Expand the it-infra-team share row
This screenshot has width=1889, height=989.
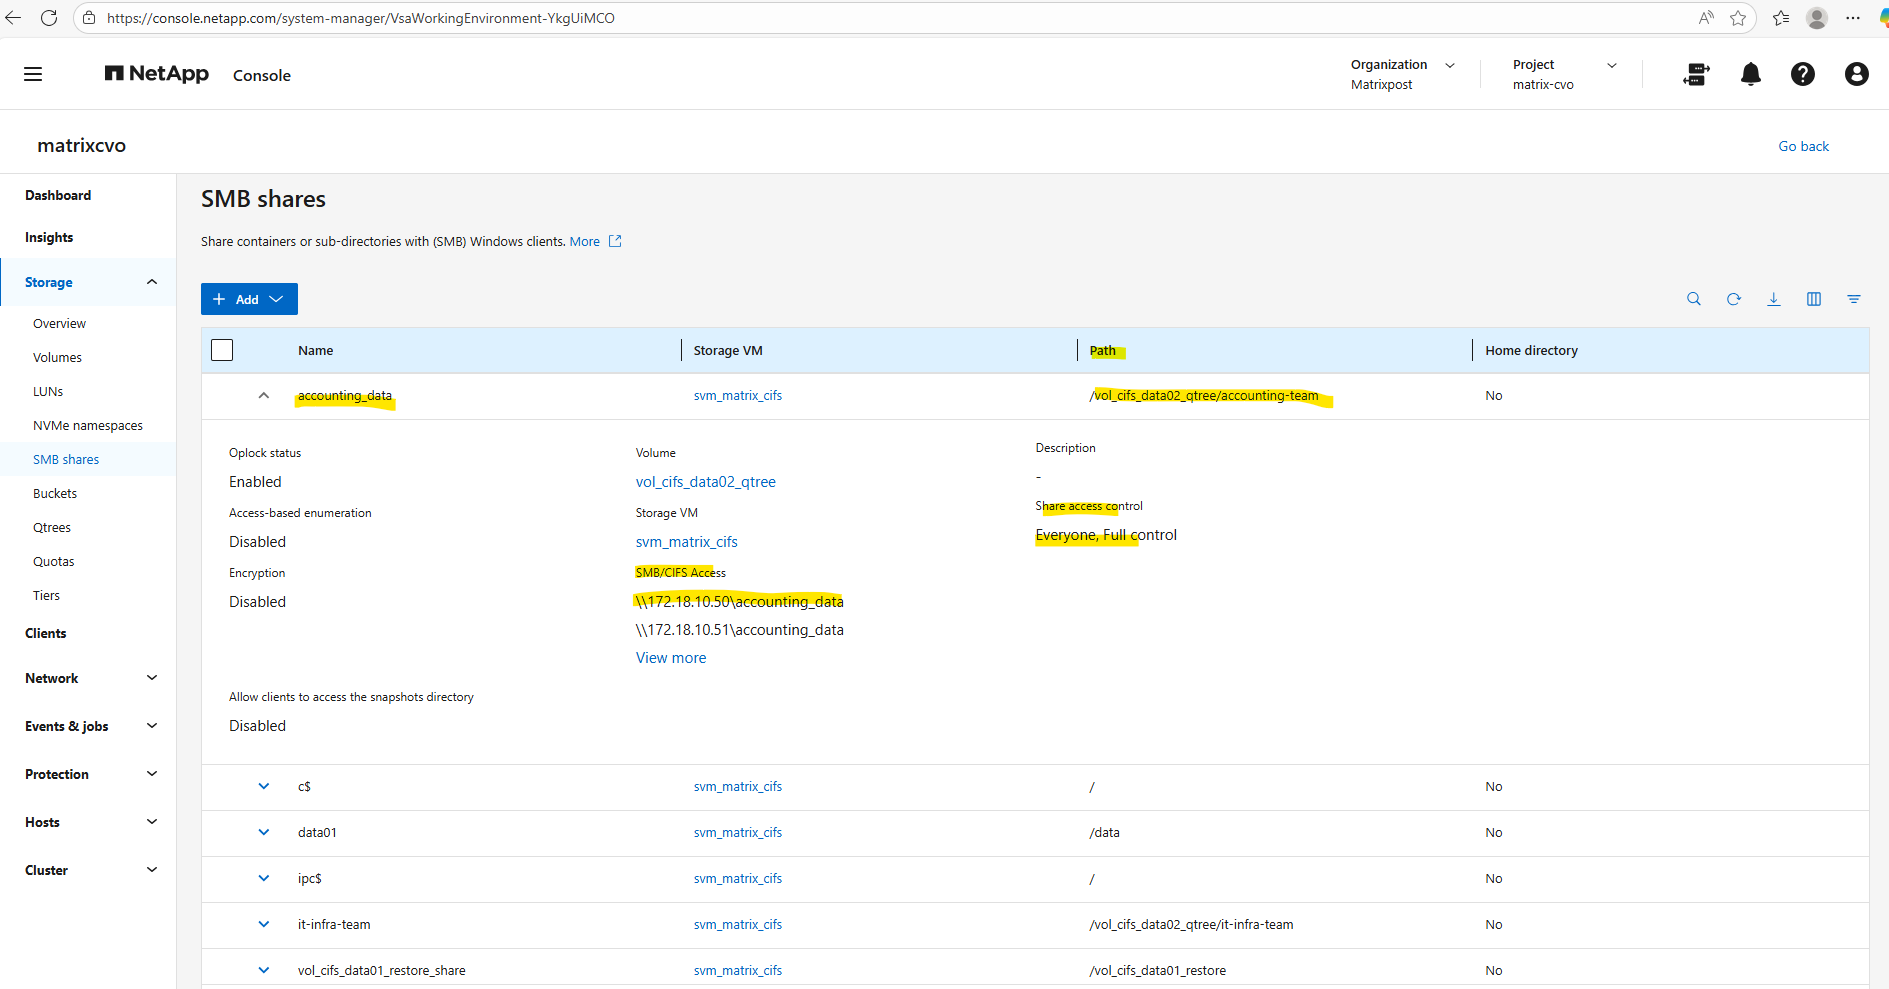click(x=264, y=924)
